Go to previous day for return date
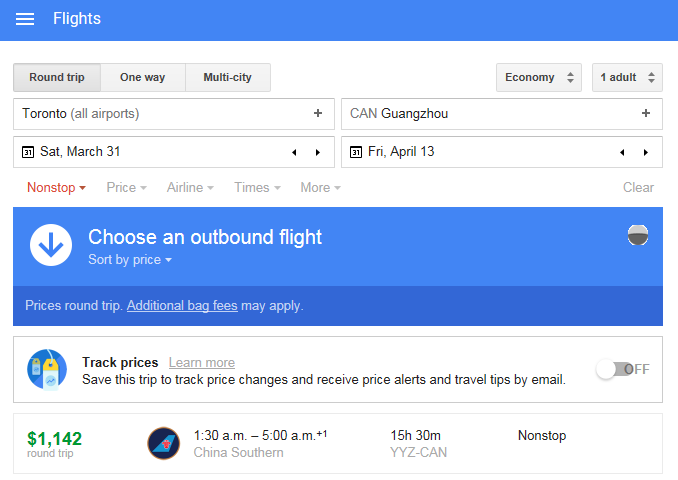The image size is (678, 480). pos(622,152)
